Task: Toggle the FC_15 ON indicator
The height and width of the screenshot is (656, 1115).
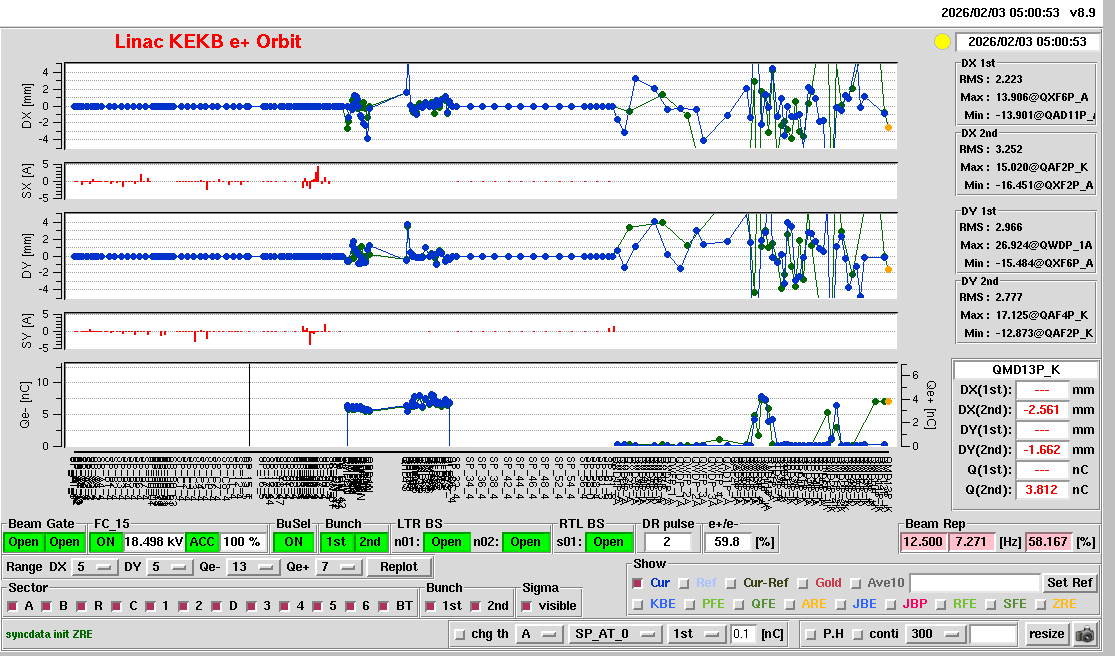Action: [105, 542]
